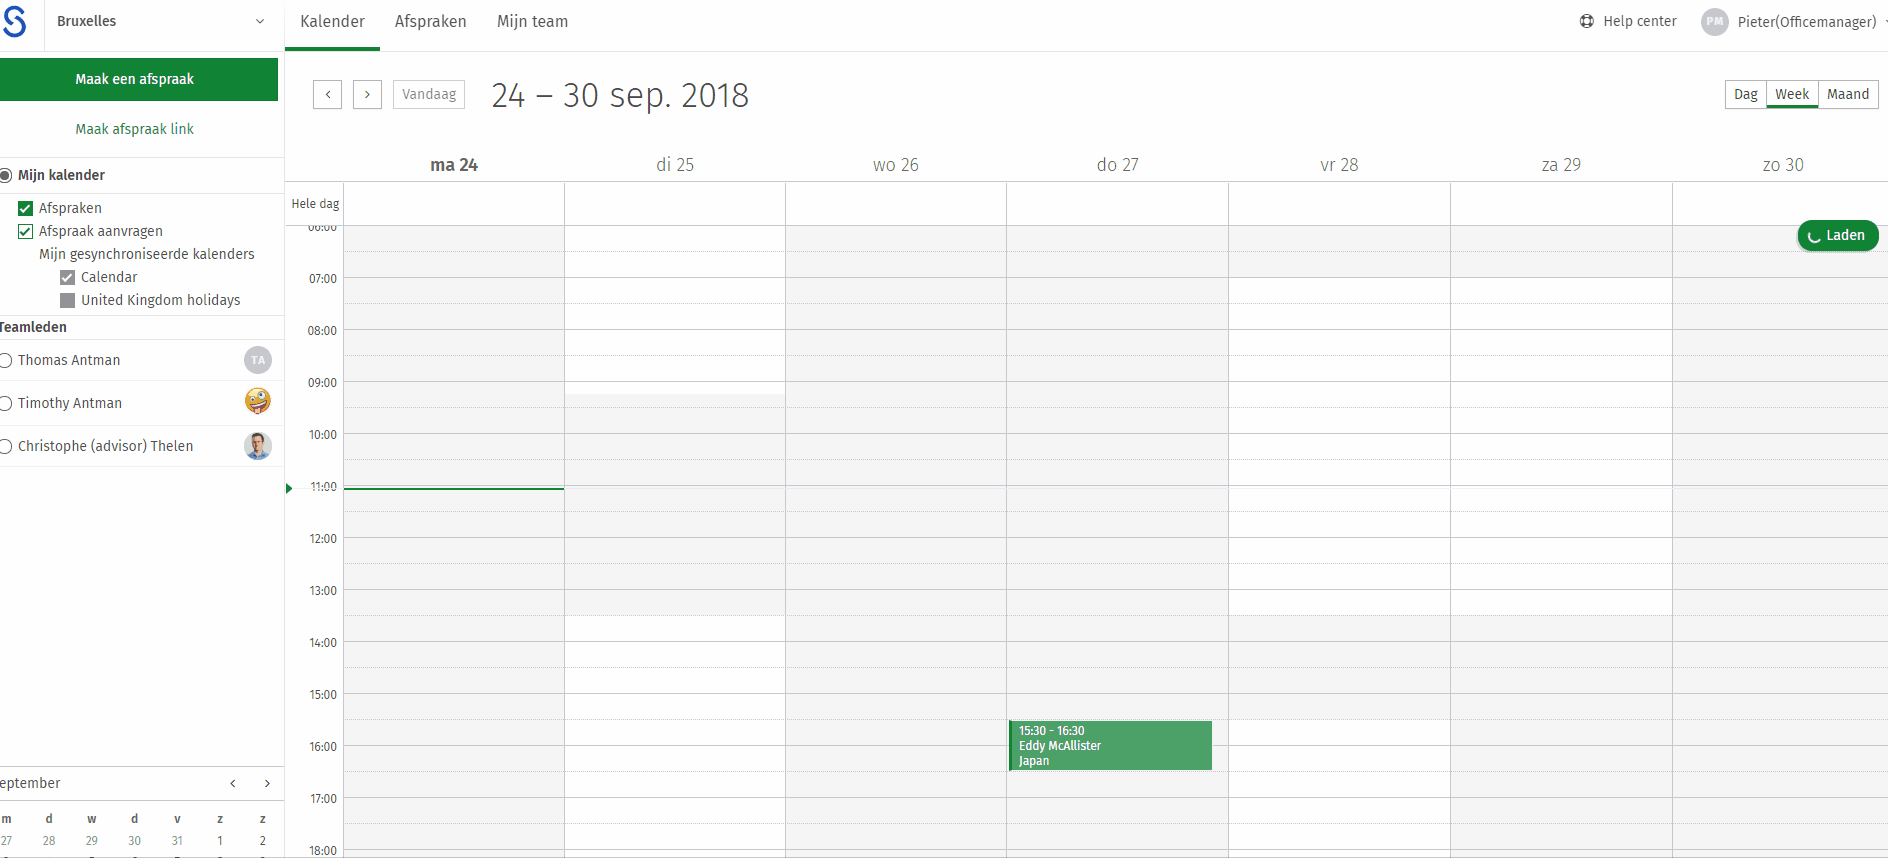This screenshot has width=1888, height=858.
Task: Select Timothy Antman radio button
Action: click(x=5, y=403)
